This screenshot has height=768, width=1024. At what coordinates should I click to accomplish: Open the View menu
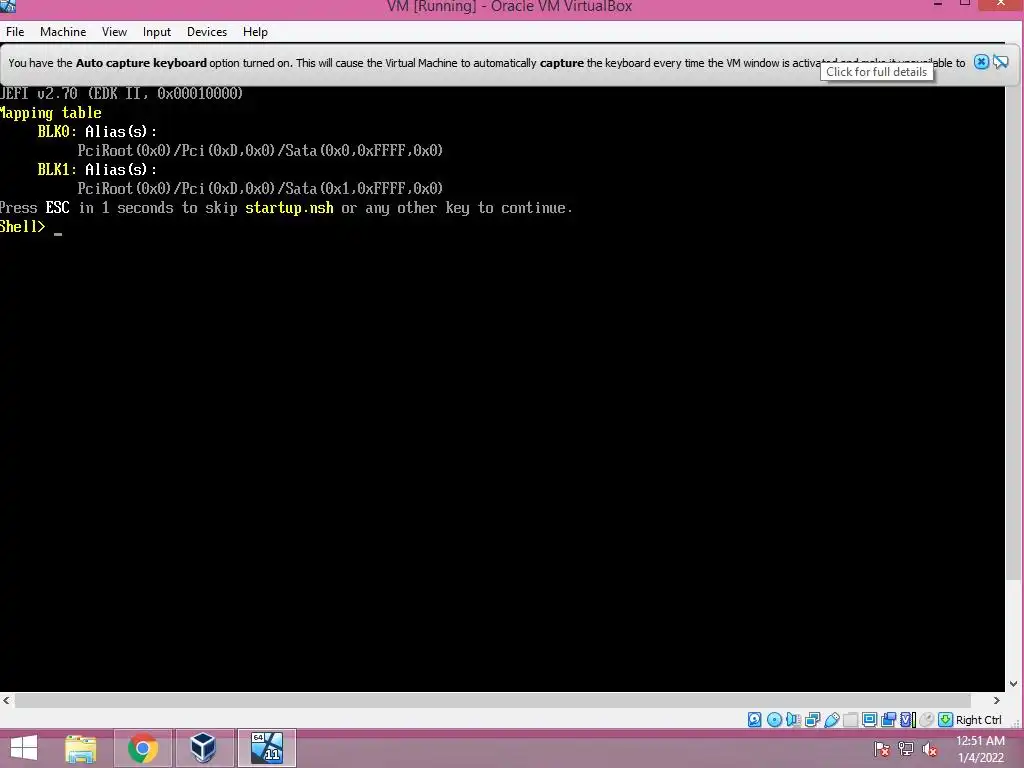pyautogui.click(x=114, y=31)
